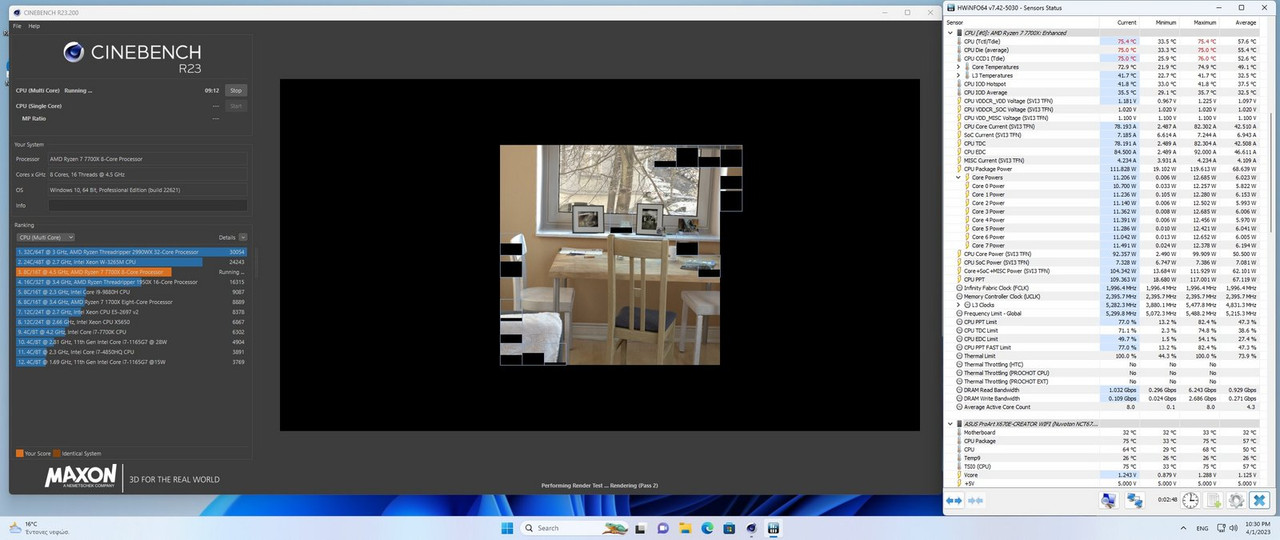Screen dimensions: 1280x540
Task: Expand L3 Clocks tree row
Action: [x=958, y=304]
